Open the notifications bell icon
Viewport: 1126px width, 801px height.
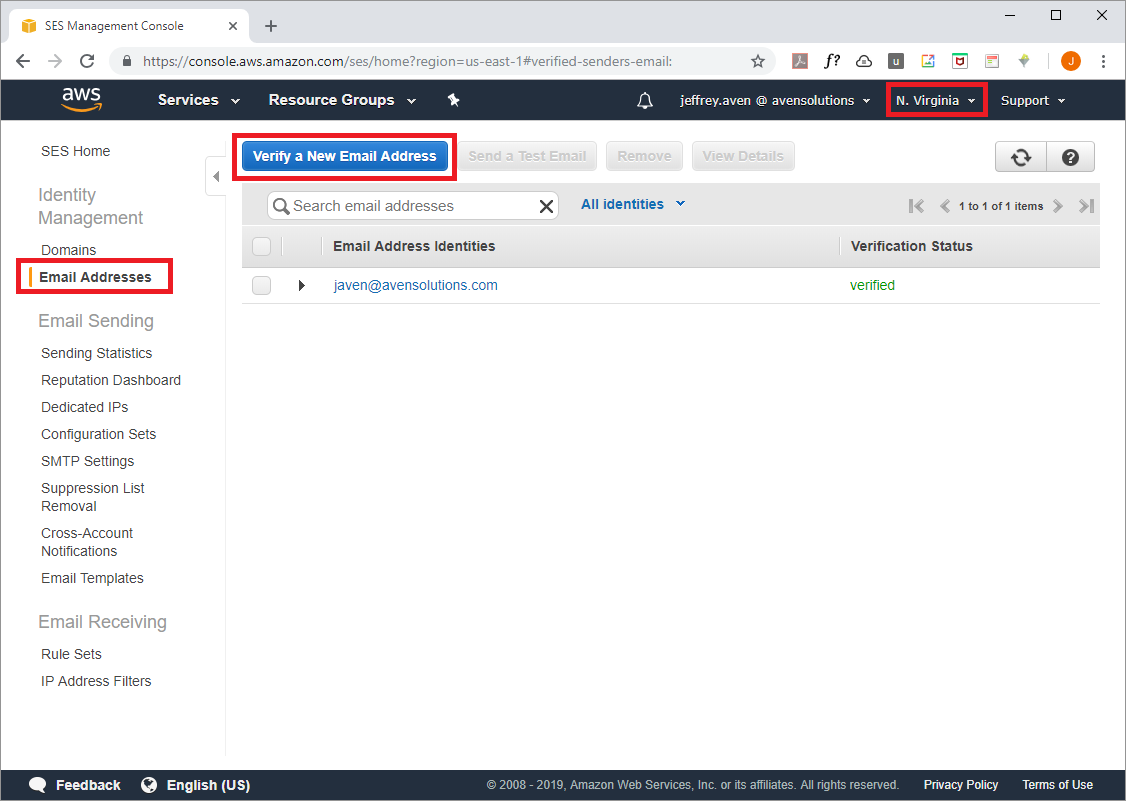645,101
